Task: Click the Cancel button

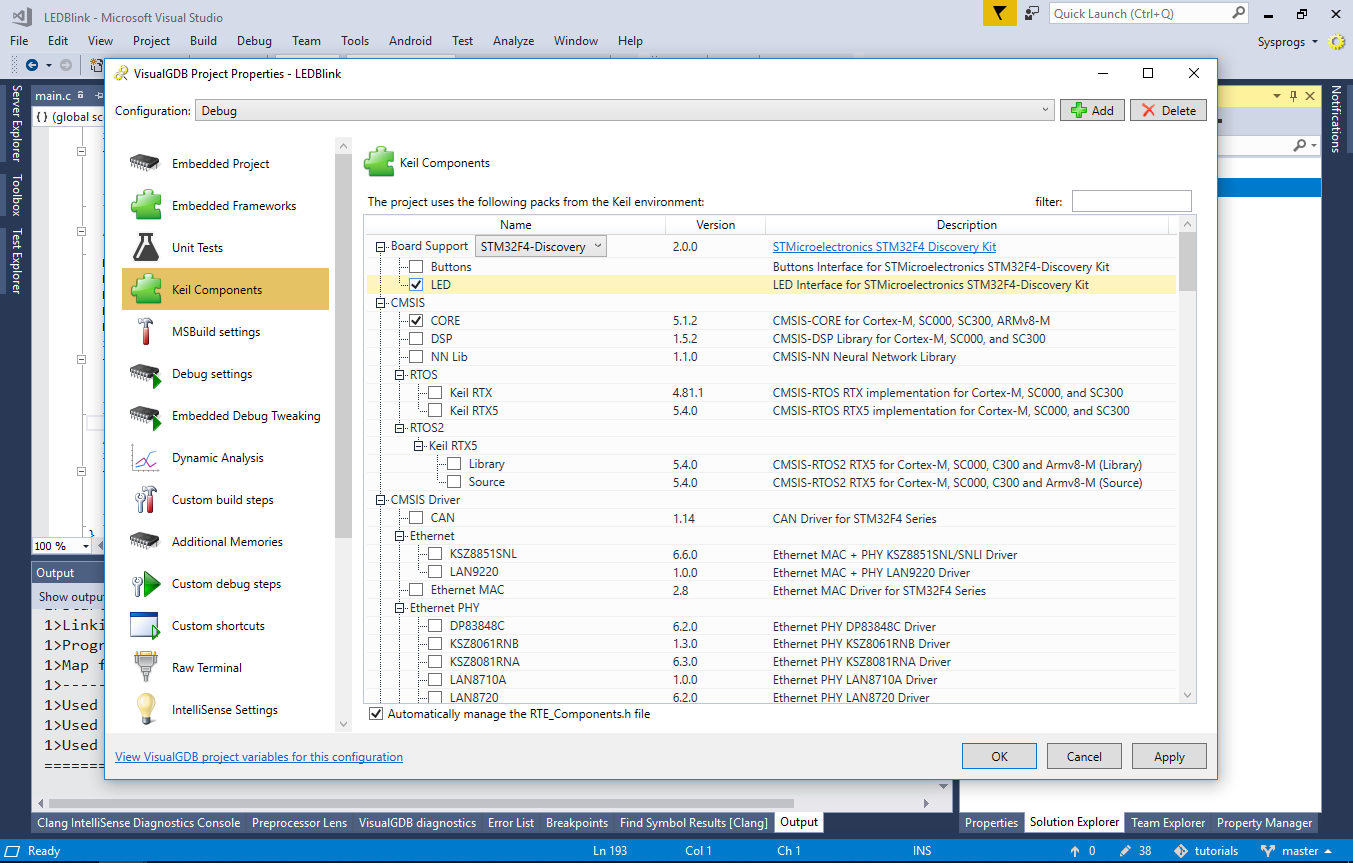Action: [1084, 756]
